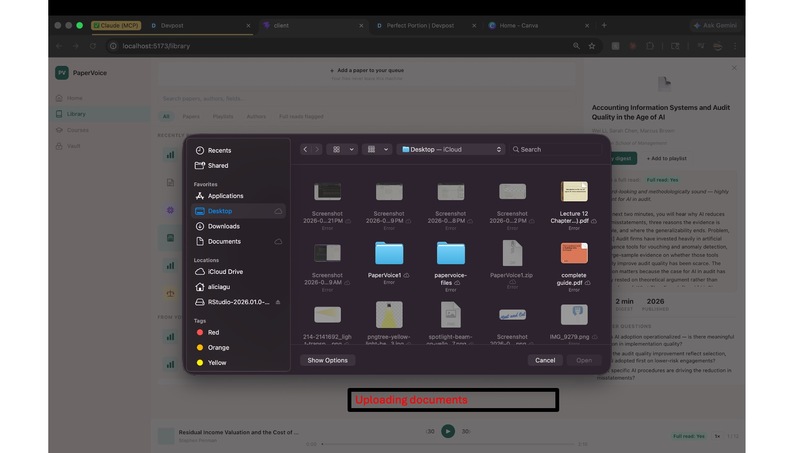Open the Chrome menu three dots
Viewport: 806px width, 453px height.
tap(735, 46)
